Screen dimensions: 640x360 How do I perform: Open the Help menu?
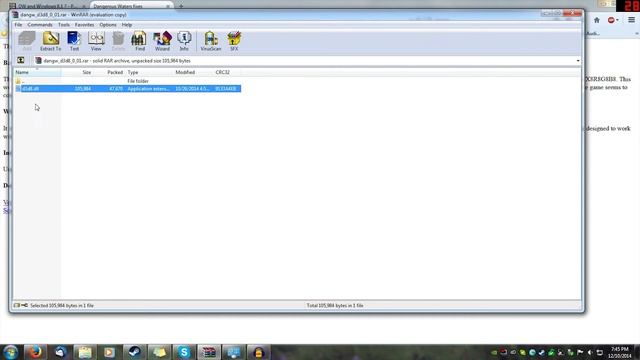tap(127, 25)
